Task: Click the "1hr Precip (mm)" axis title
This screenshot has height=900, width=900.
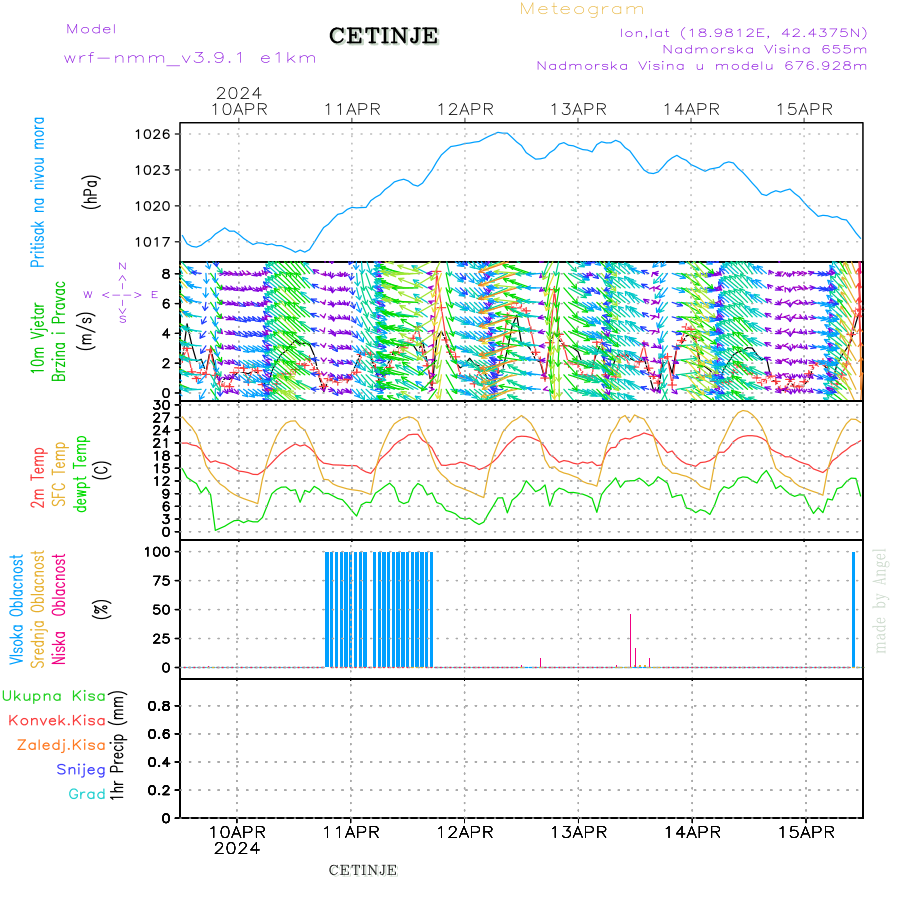Action: point(117,745)
